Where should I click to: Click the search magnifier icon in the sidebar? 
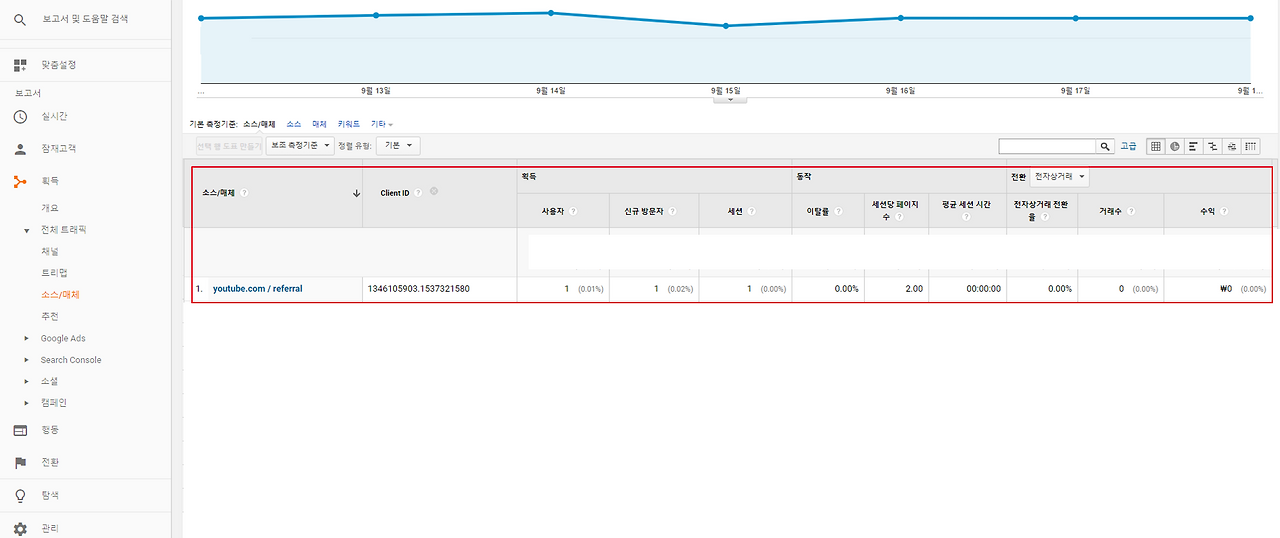pos(20,19)
